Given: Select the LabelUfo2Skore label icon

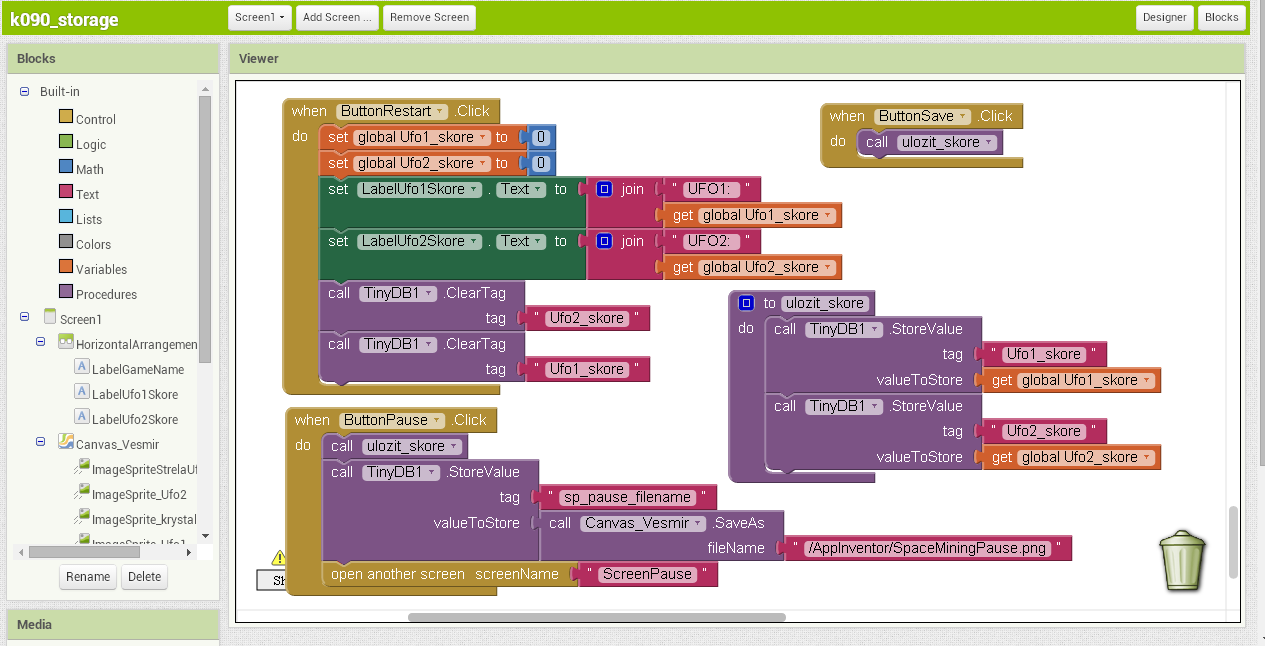Looking at the screenshot, I should [82, 418].
